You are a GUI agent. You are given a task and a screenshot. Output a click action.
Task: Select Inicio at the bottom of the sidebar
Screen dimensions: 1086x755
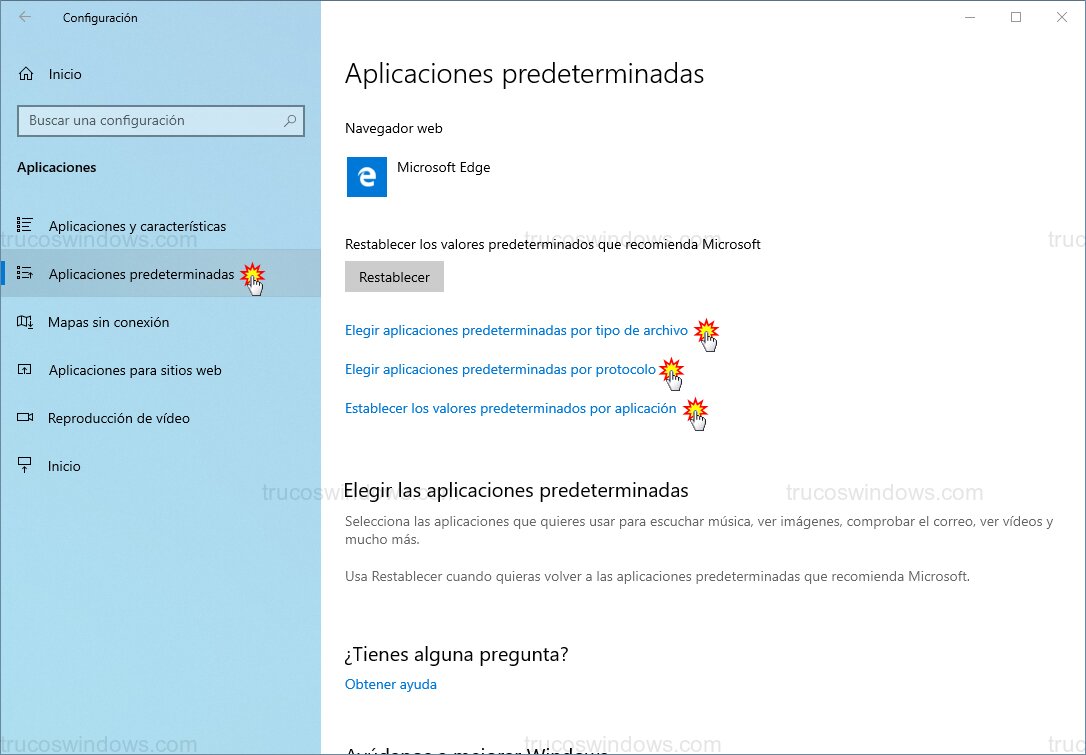coord(65,466)
